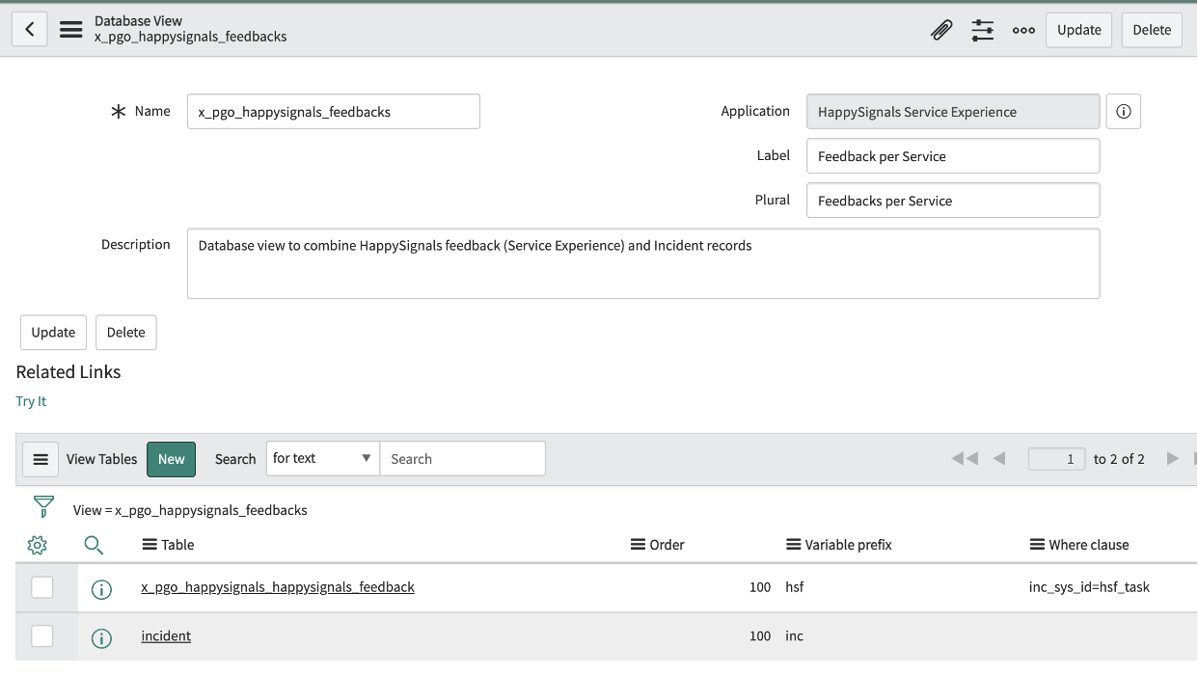Tick the checkbox for the incident row

pyautogui.click(x=42, y=636)
